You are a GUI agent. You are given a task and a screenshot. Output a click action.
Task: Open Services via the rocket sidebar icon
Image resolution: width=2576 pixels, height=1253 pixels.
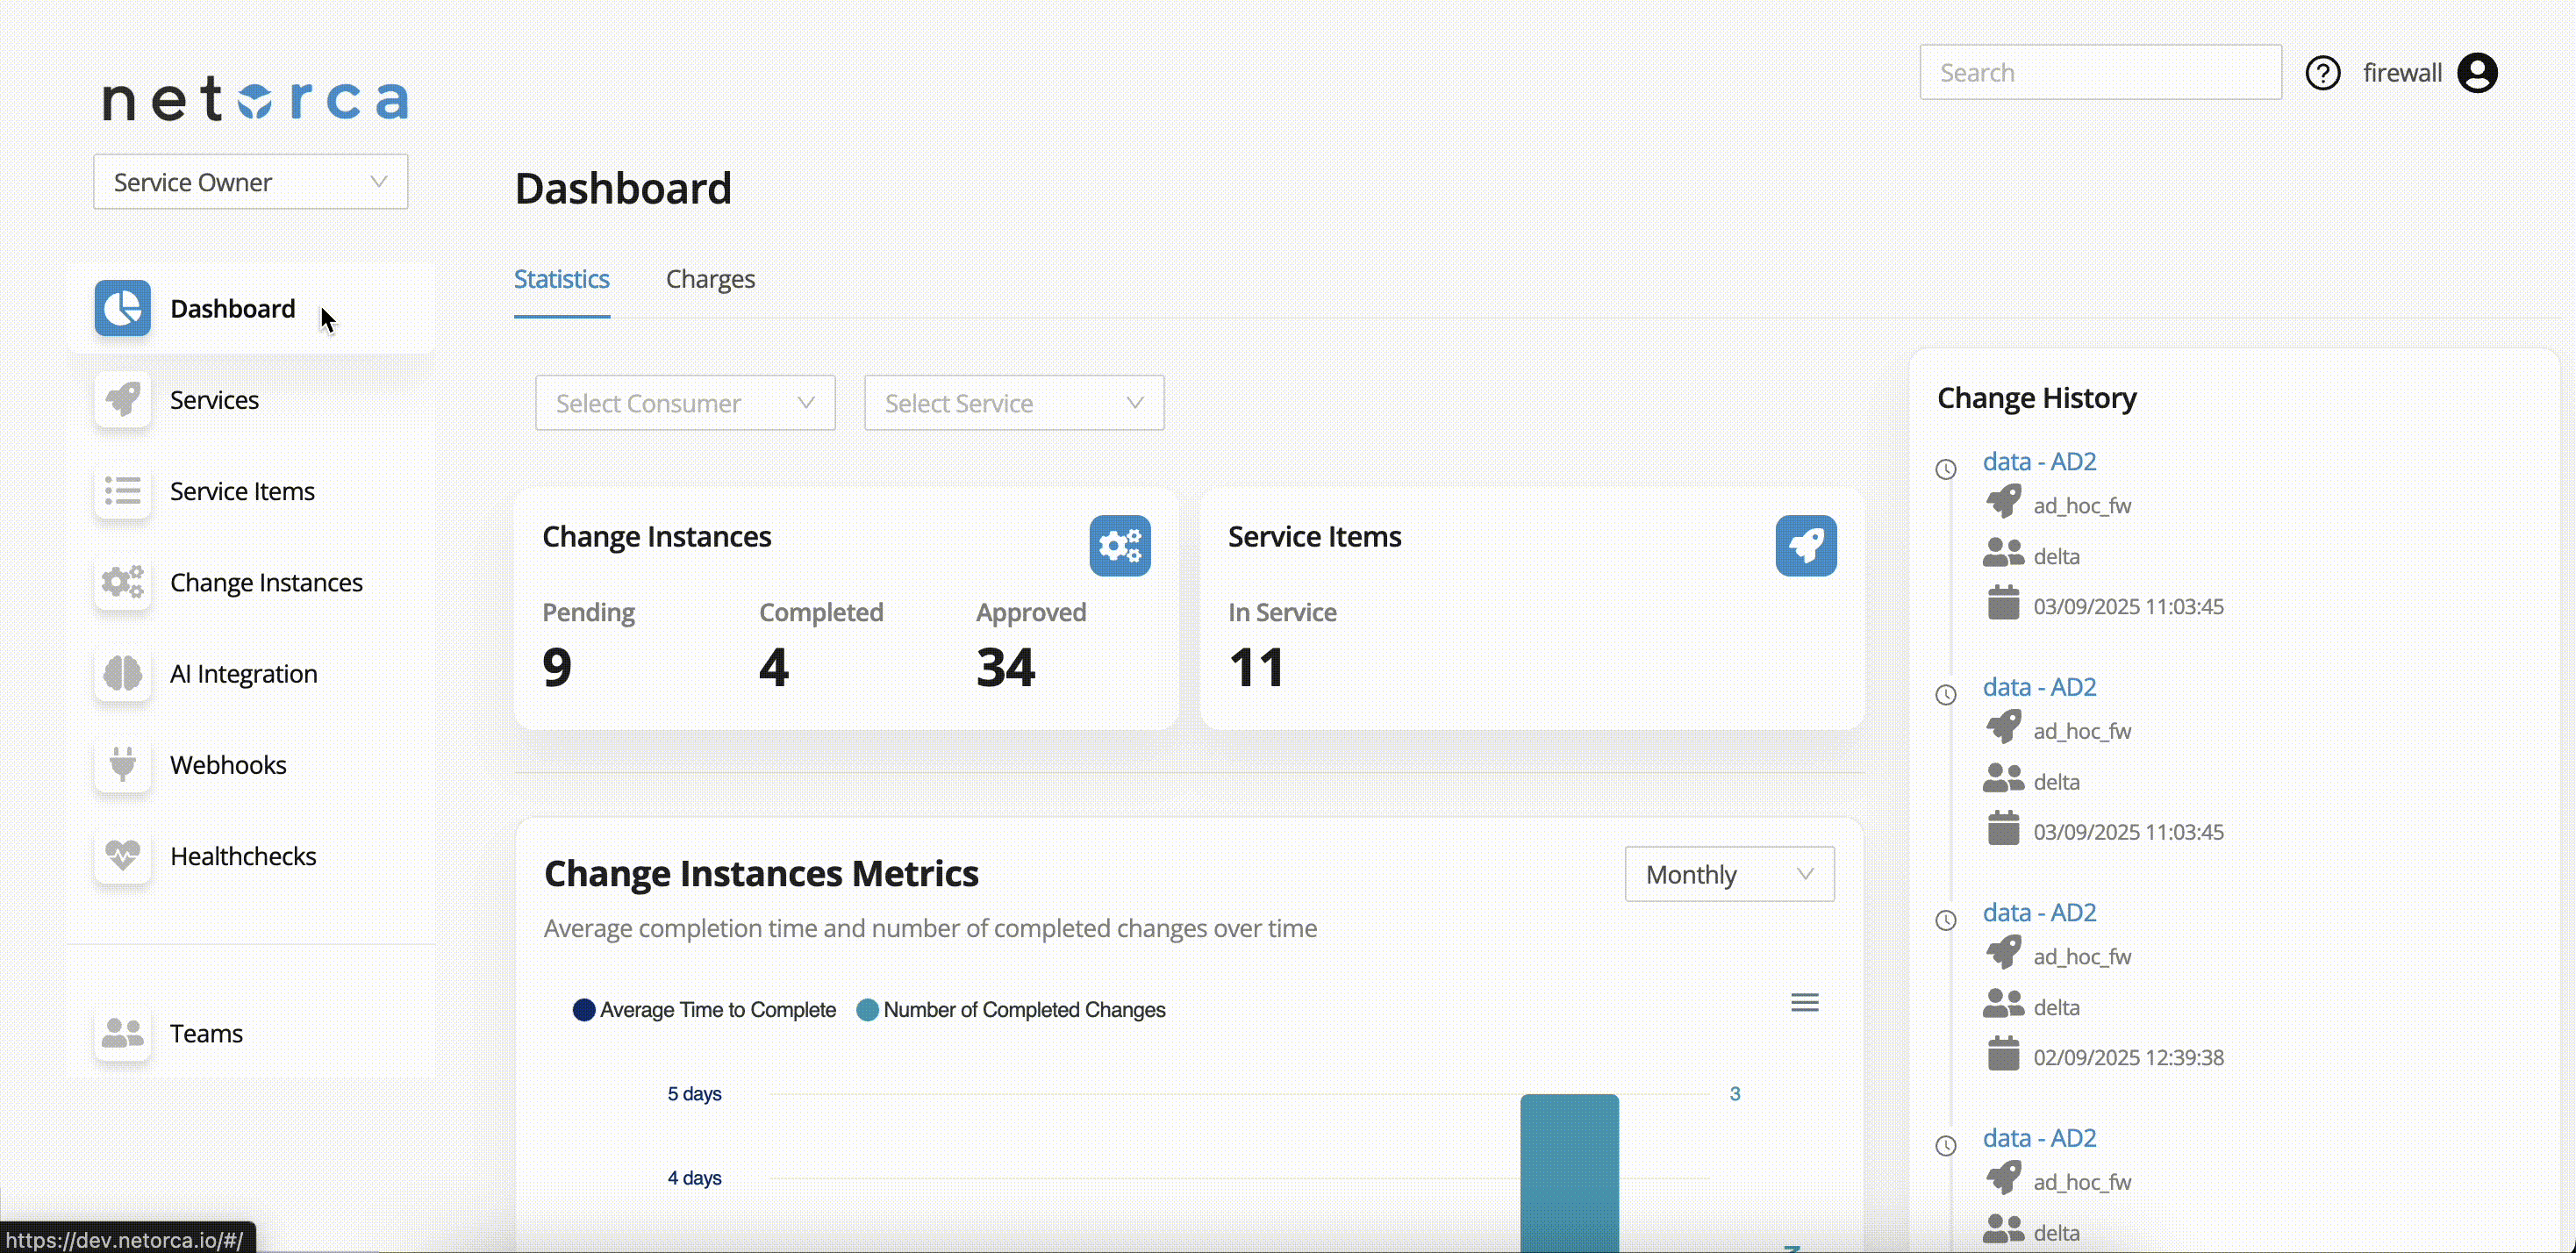coord(122,399)
